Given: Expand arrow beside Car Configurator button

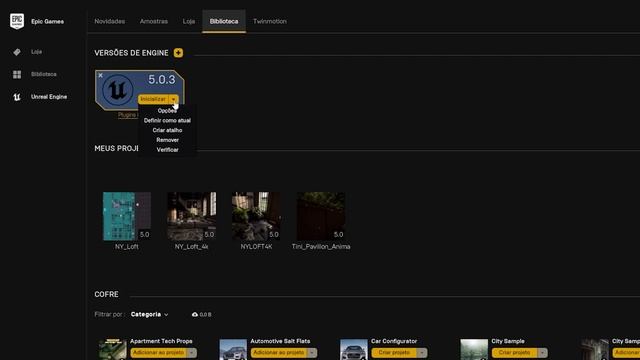Looking at the screenshot, I should (x=422, y=353).
